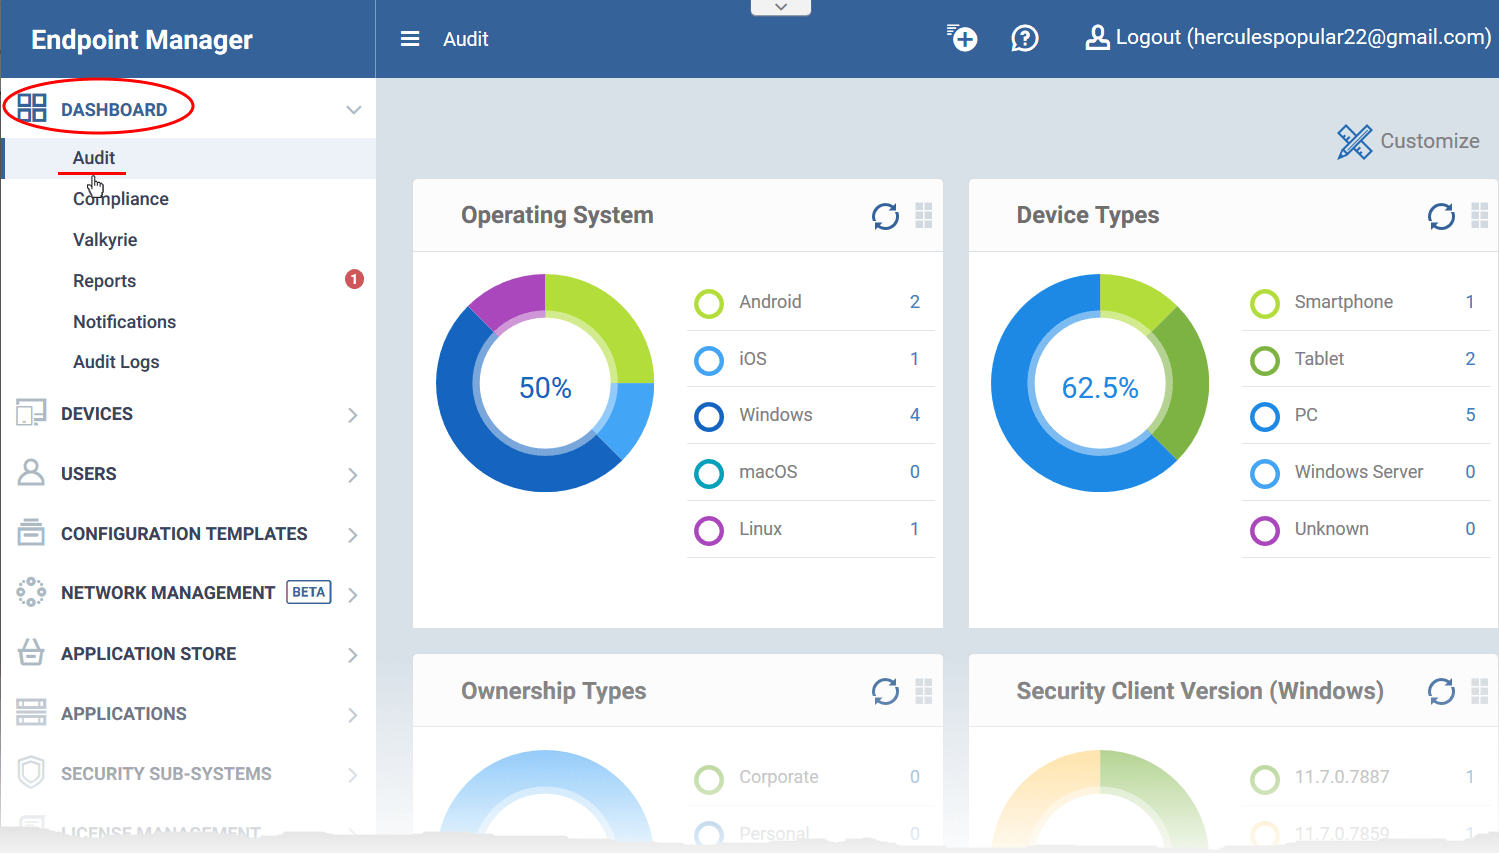The image size is (1499, 853).
Task: Open Reports with the notification badge
Action: point(104,280)
